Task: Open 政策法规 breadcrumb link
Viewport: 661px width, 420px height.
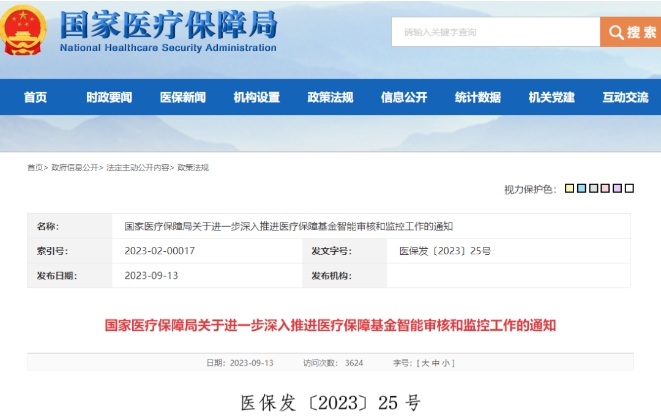Action: coord(193,168)
